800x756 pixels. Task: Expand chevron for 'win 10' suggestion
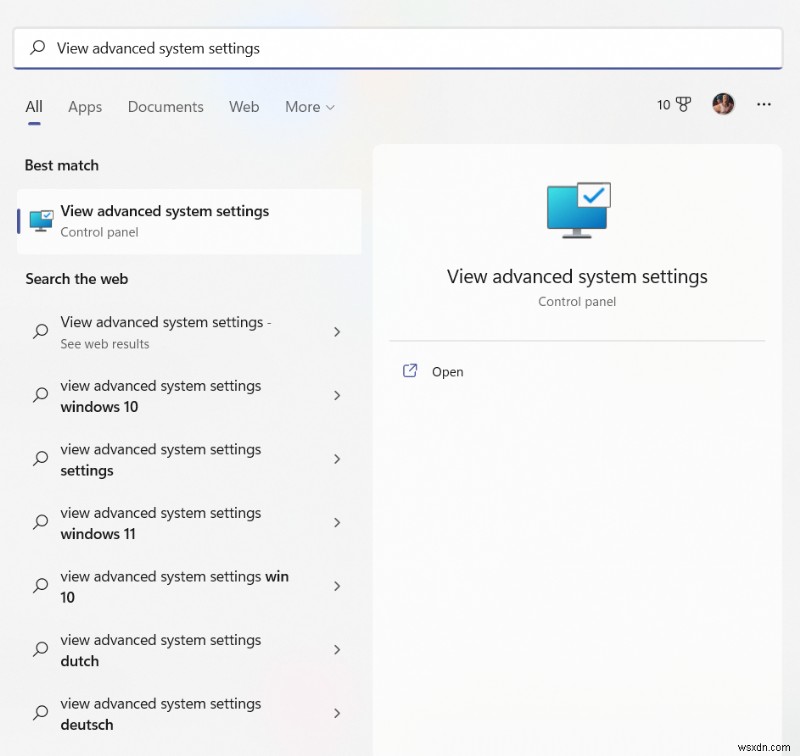point(337,586)
